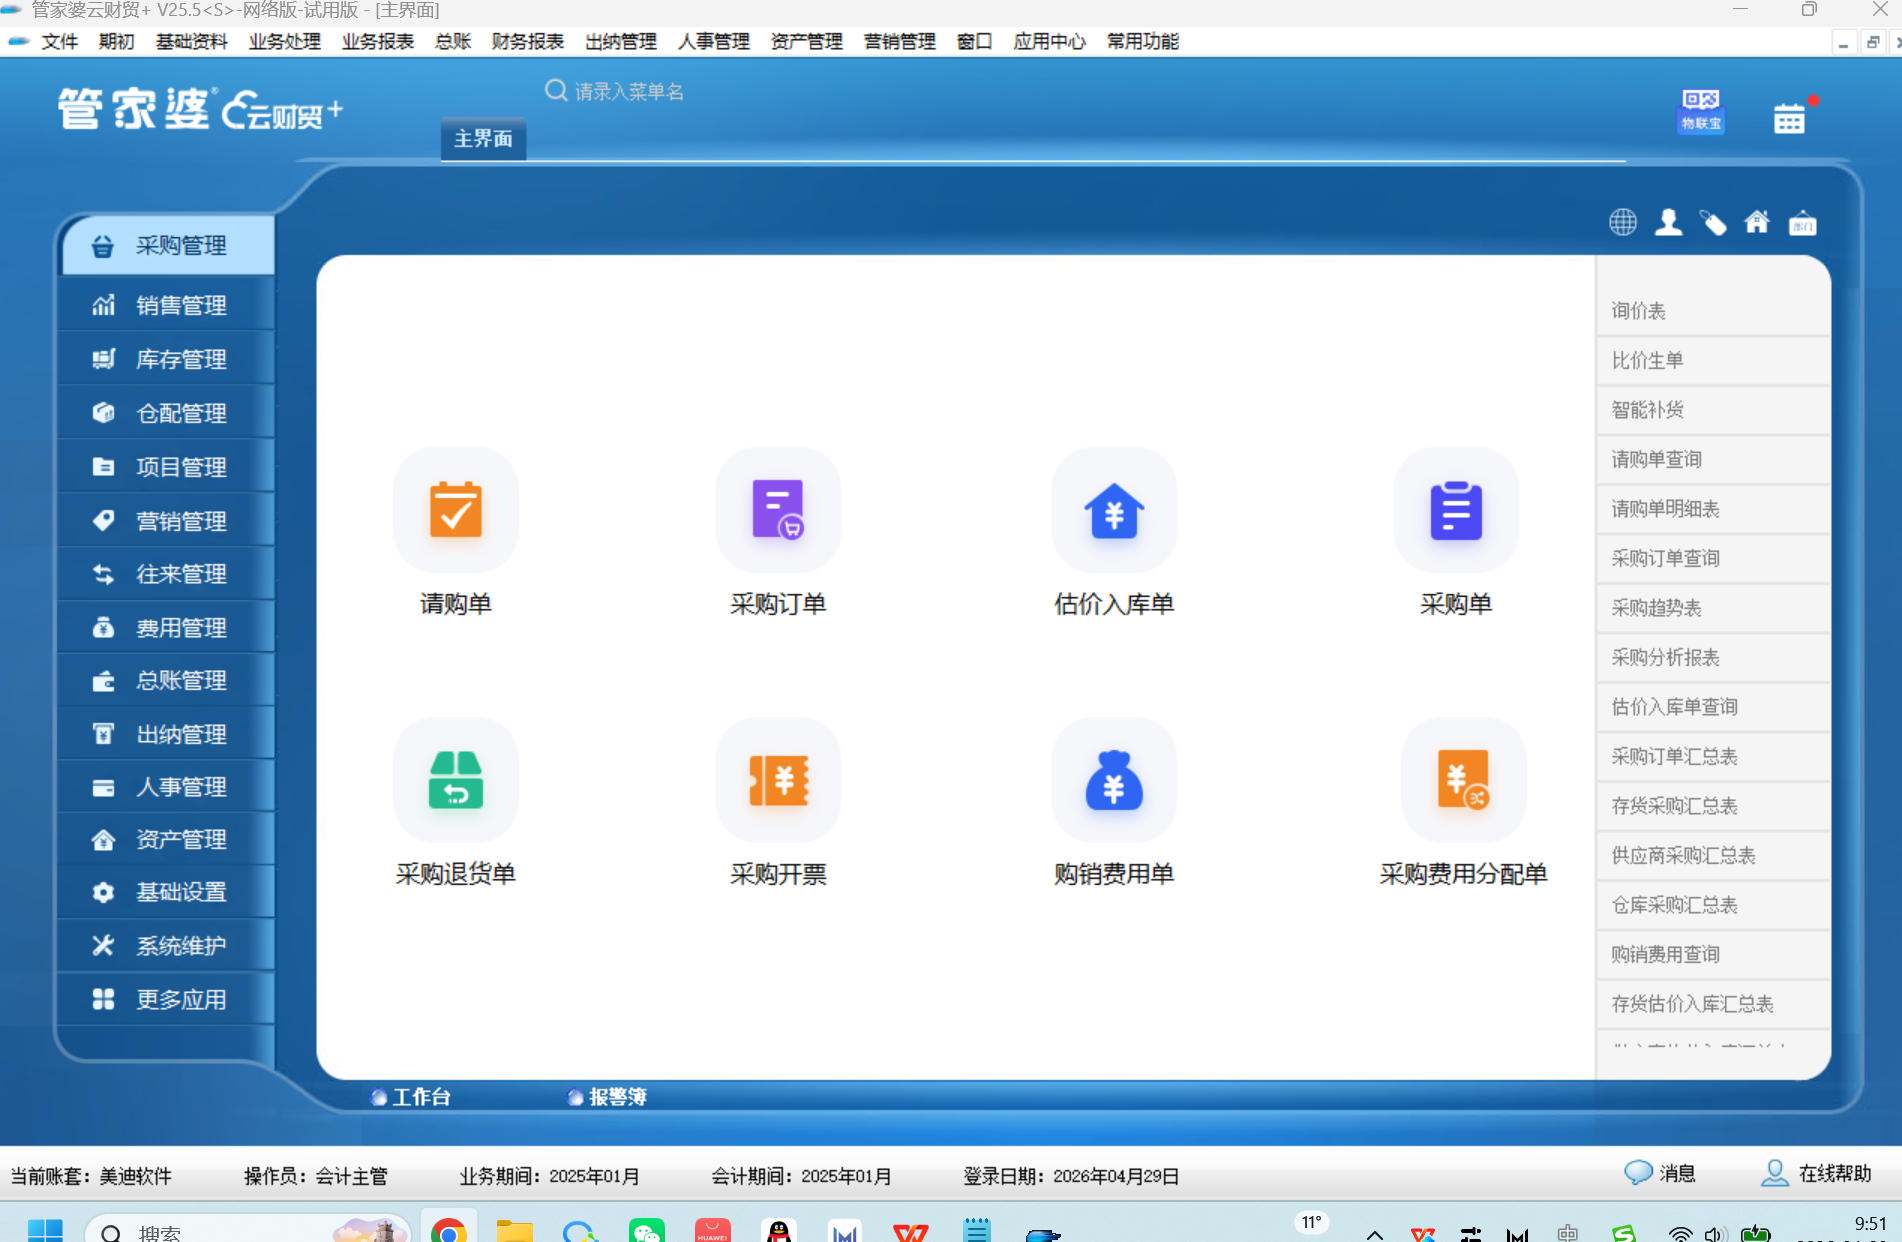
Task: Open the 请购单 purchase requisition icon
Action: coord(456,510)
